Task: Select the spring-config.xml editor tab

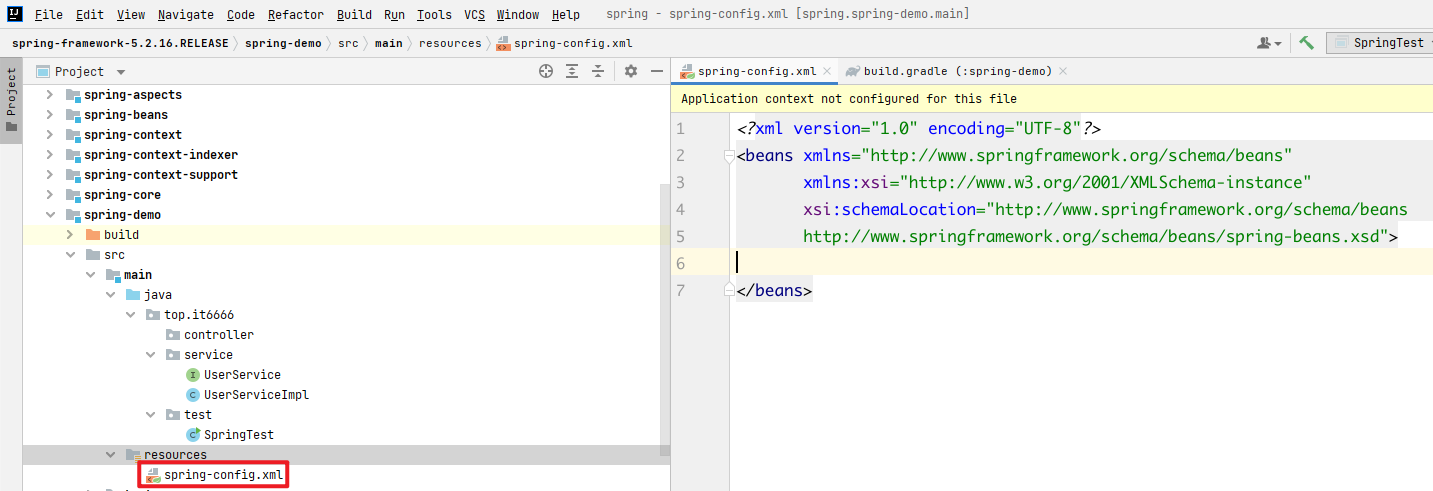Action: point(756,71)
